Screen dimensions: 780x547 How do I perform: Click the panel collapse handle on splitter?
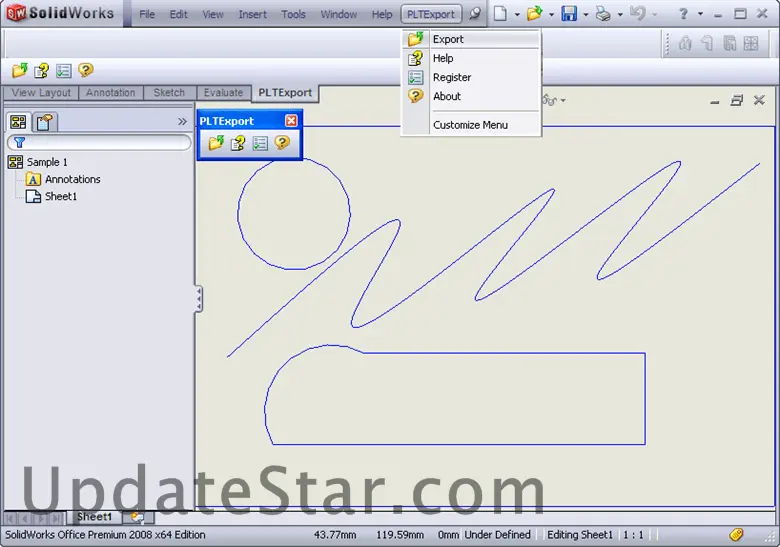(x=198, y=298)
